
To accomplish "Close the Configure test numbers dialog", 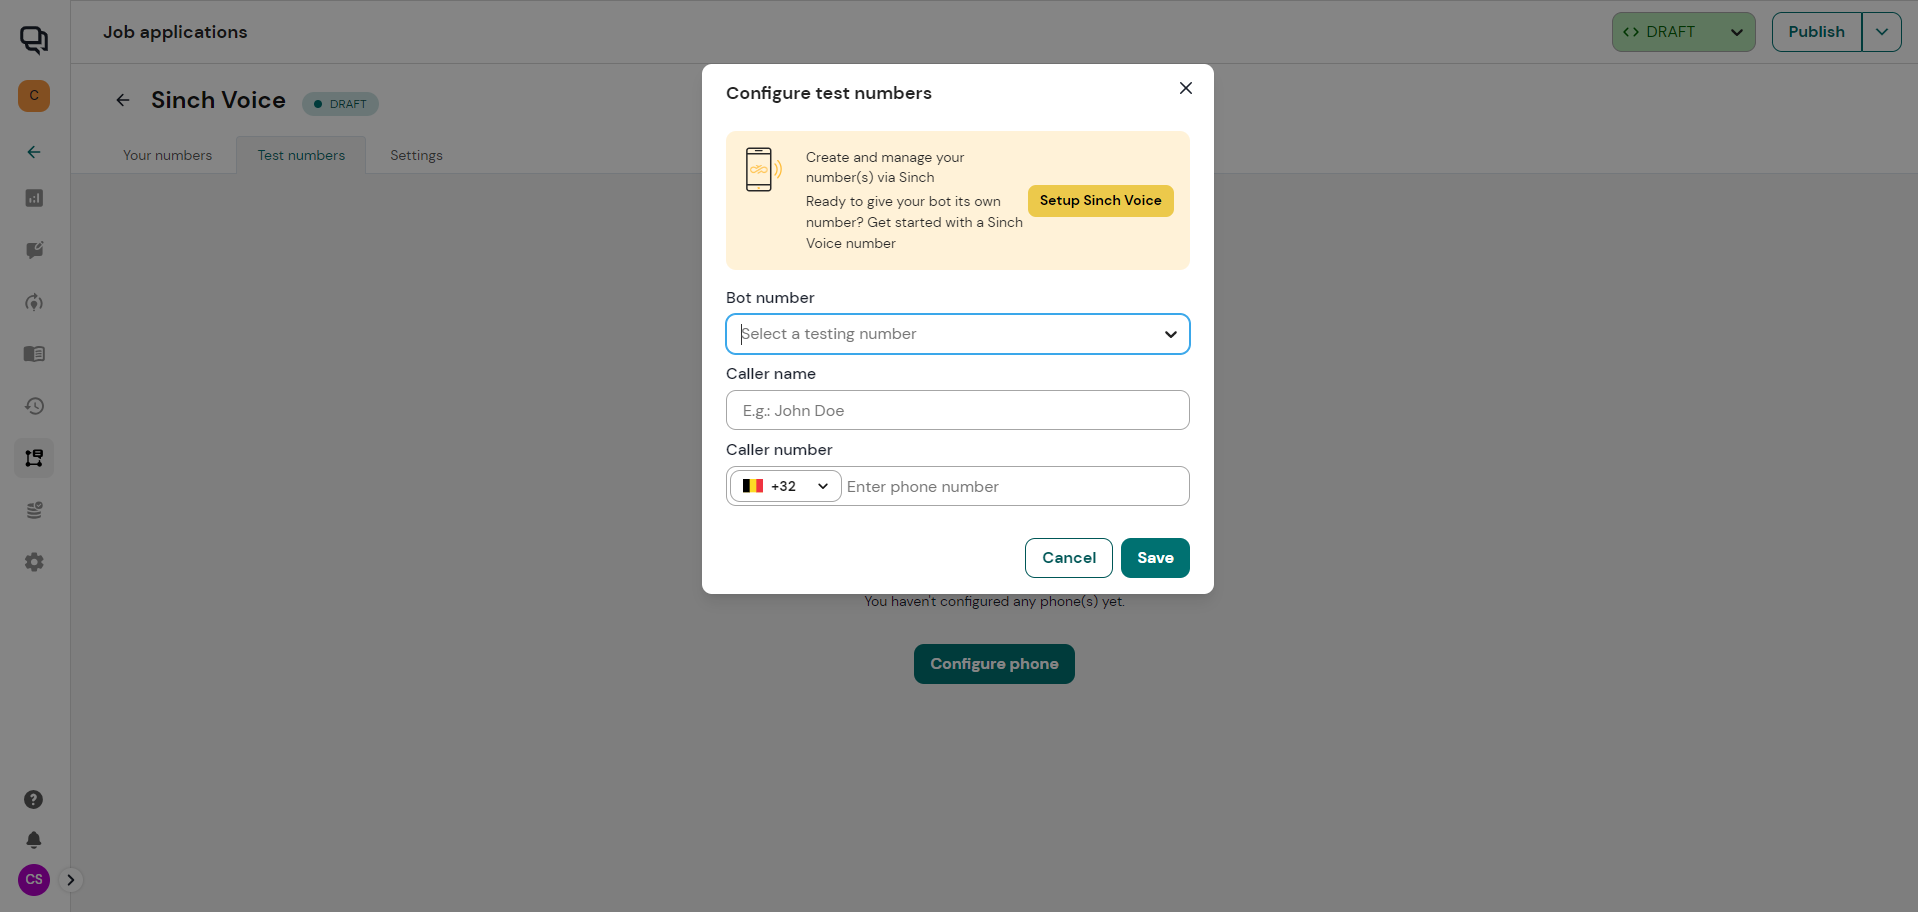I will pos(1185,88).
